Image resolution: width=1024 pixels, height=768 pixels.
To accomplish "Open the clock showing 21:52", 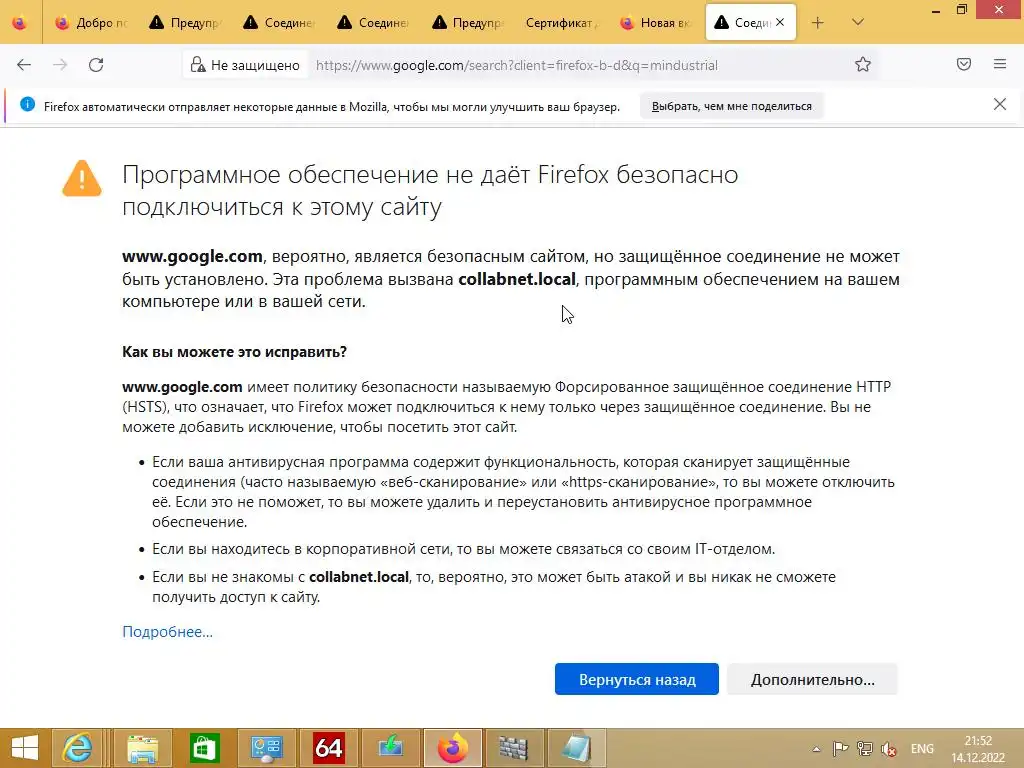I will point(978,748).
